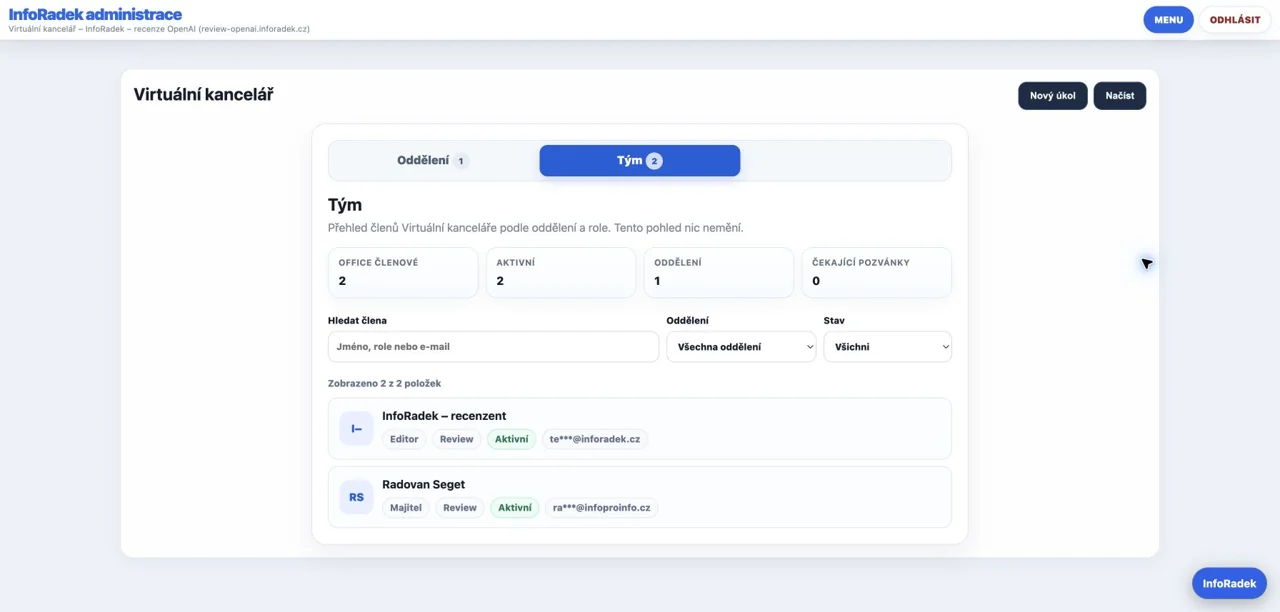Click the Oddělení stat card
The image size is (1280, 612).
(x=719, y=273)
